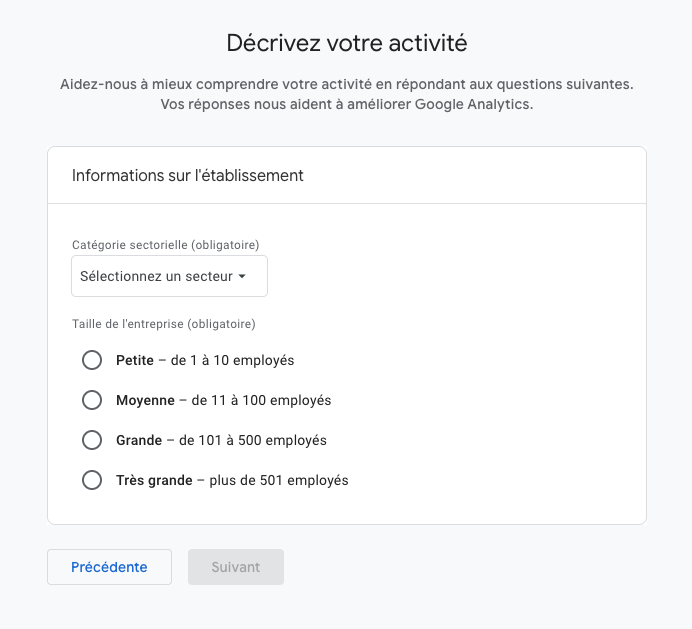
Task: Click the bold 'Moyenne' option label
Action: click(x=145, y=400)
